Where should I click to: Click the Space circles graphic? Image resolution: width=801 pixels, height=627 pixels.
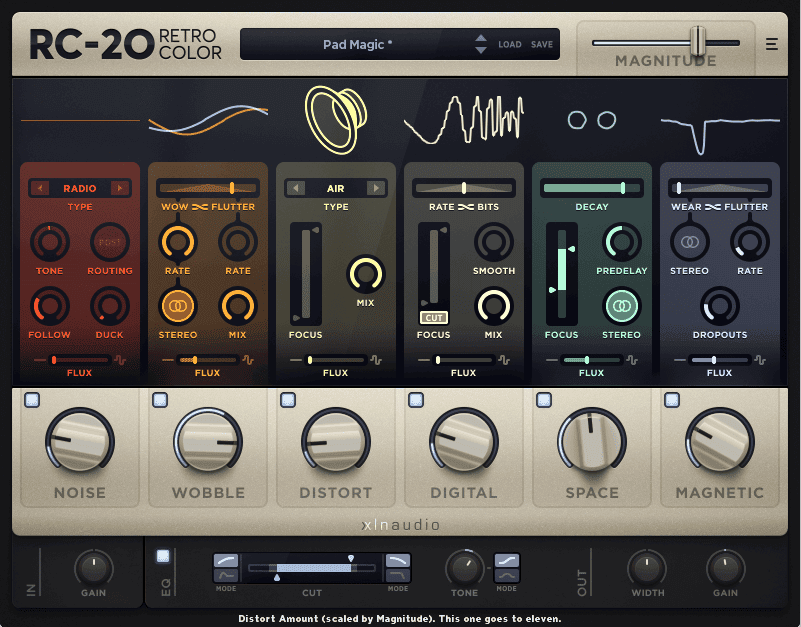[x=592, y=120]
